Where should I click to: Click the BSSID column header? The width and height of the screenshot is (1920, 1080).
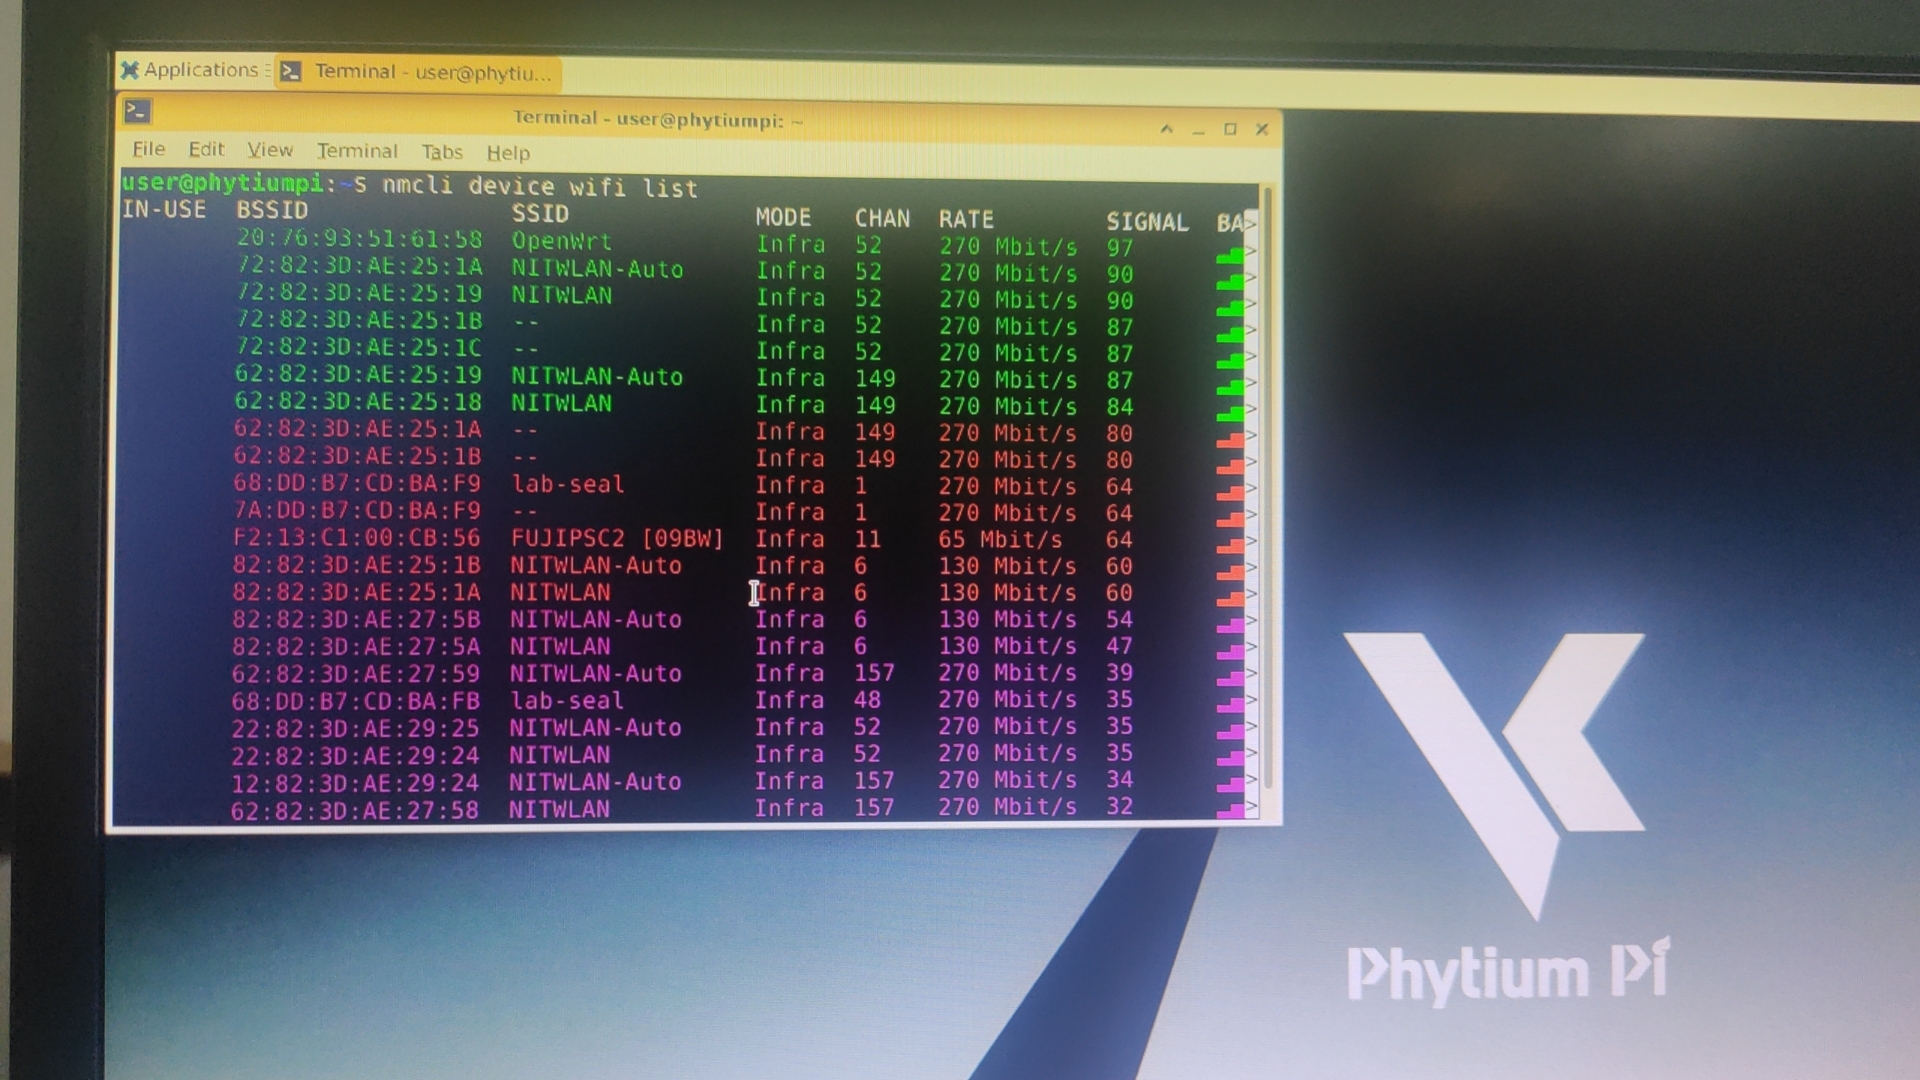point(272,210)
